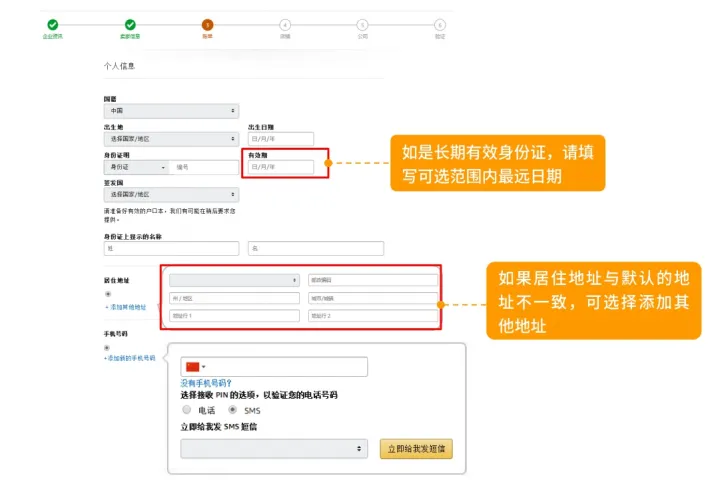Click the 个人信息 section heading
720x482 pixels.
pos(119,66)
